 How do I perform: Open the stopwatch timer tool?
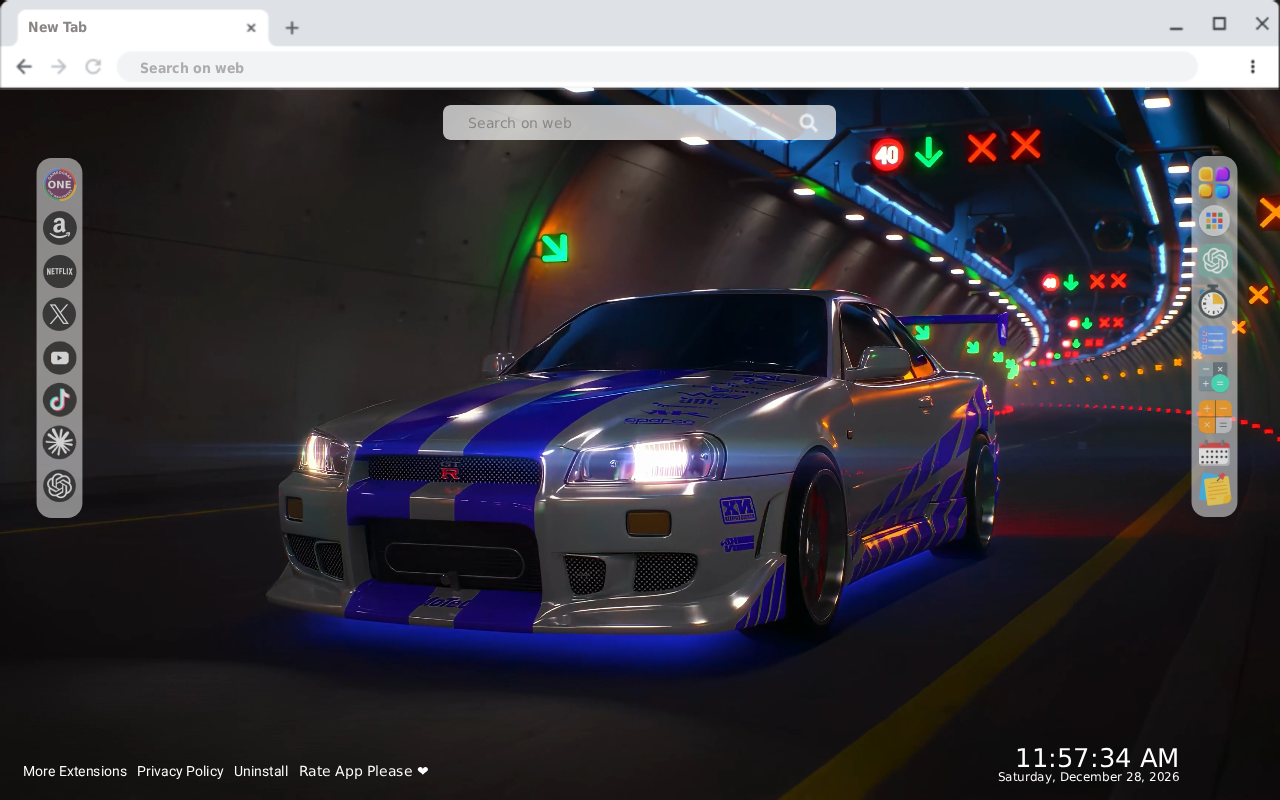[1214, 301]
